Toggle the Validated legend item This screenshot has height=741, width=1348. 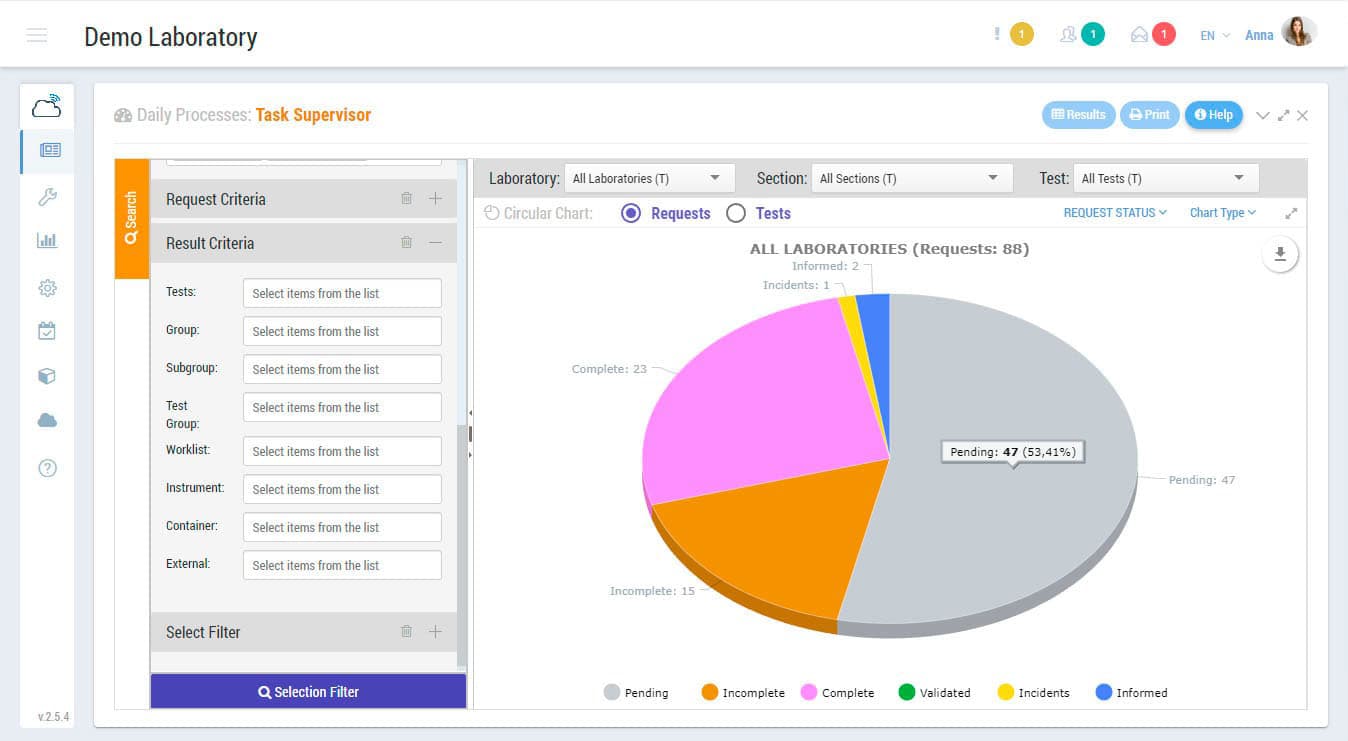tap(934, 692)
